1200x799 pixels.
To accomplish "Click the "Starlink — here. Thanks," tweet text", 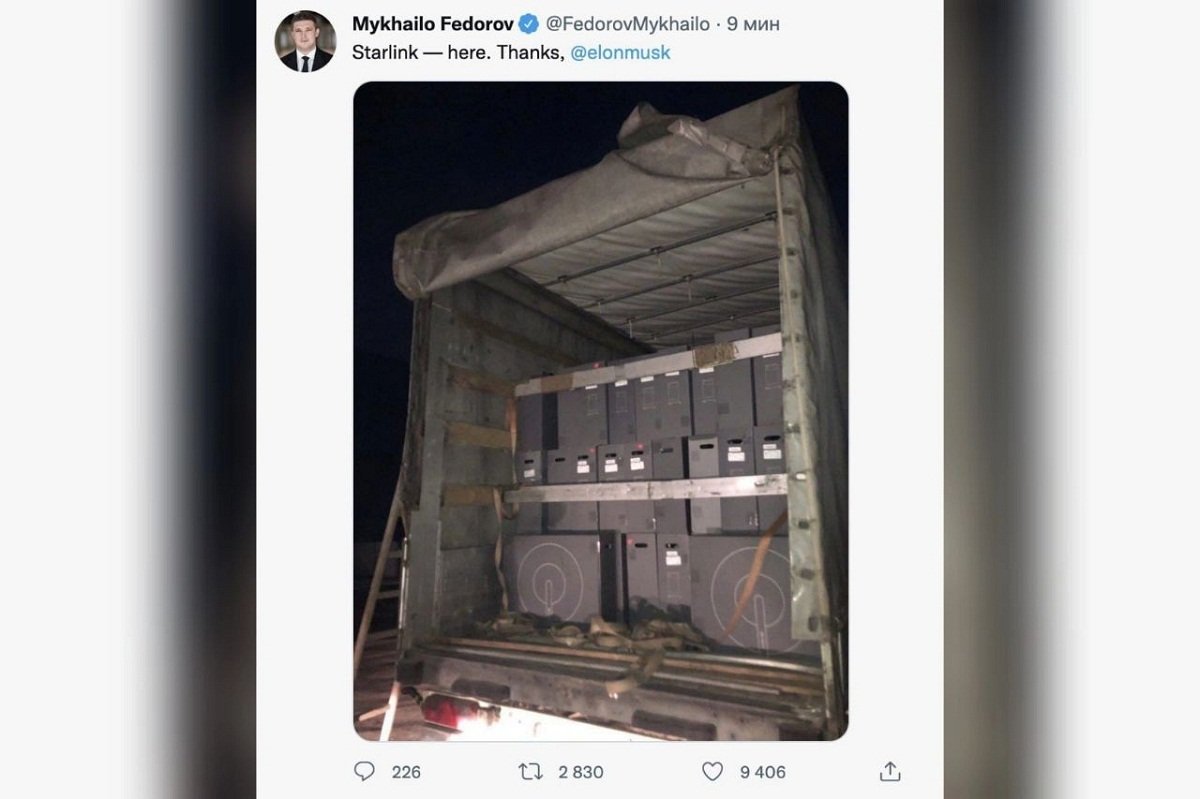I will pyautogui.click(x=458, y=52).
